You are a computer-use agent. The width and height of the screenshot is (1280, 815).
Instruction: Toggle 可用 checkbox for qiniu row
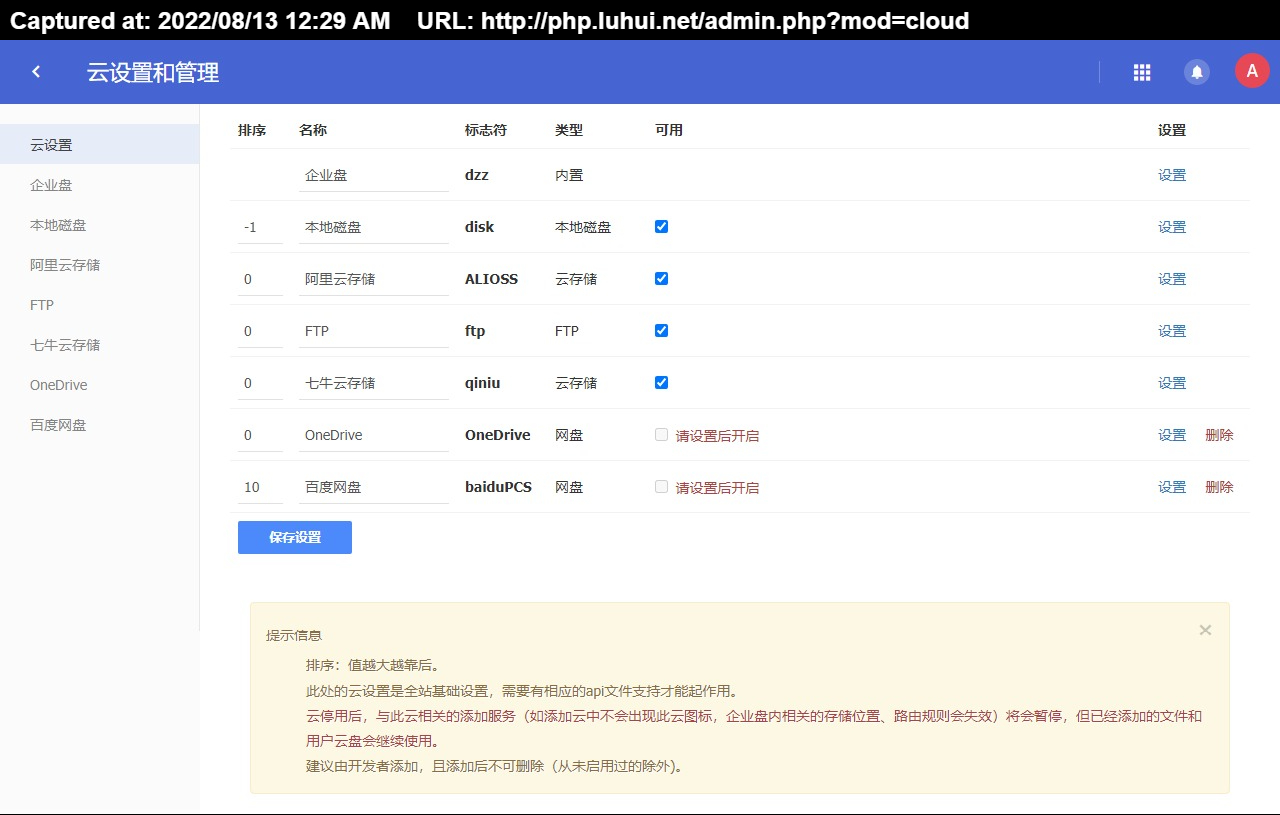pos(661,382)
